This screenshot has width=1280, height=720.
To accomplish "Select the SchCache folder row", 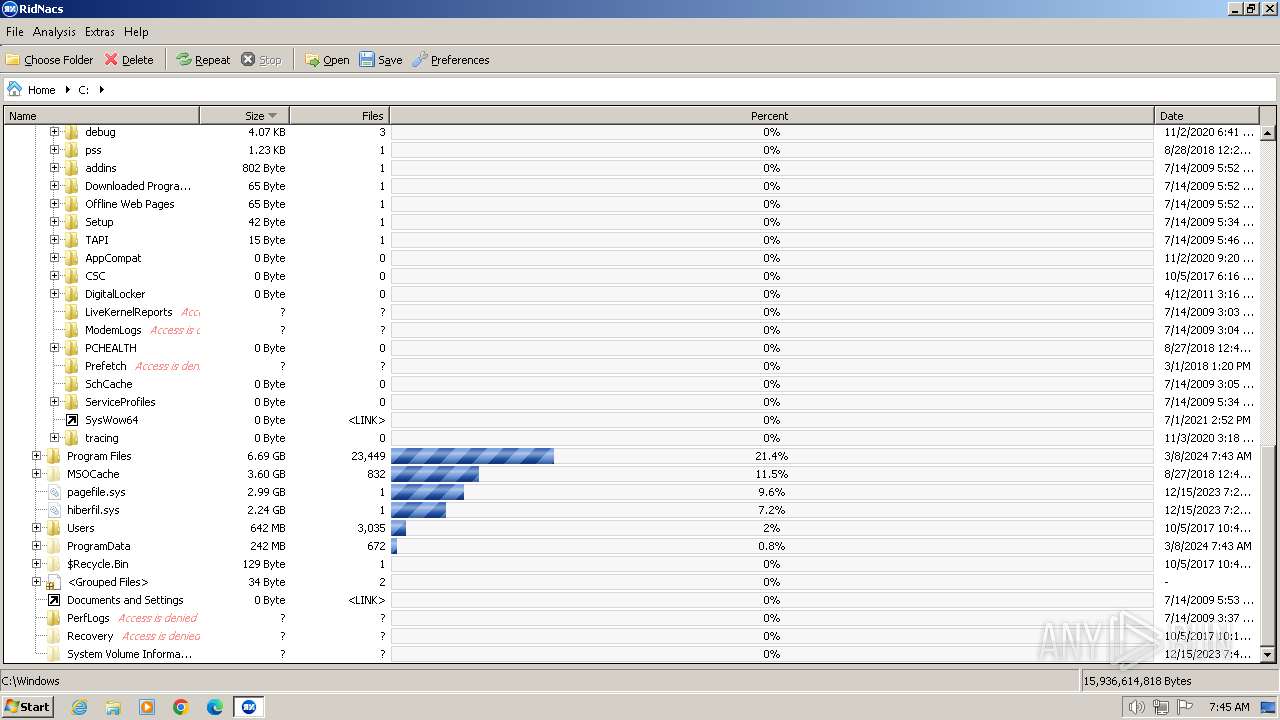I will tap(630, 384).
